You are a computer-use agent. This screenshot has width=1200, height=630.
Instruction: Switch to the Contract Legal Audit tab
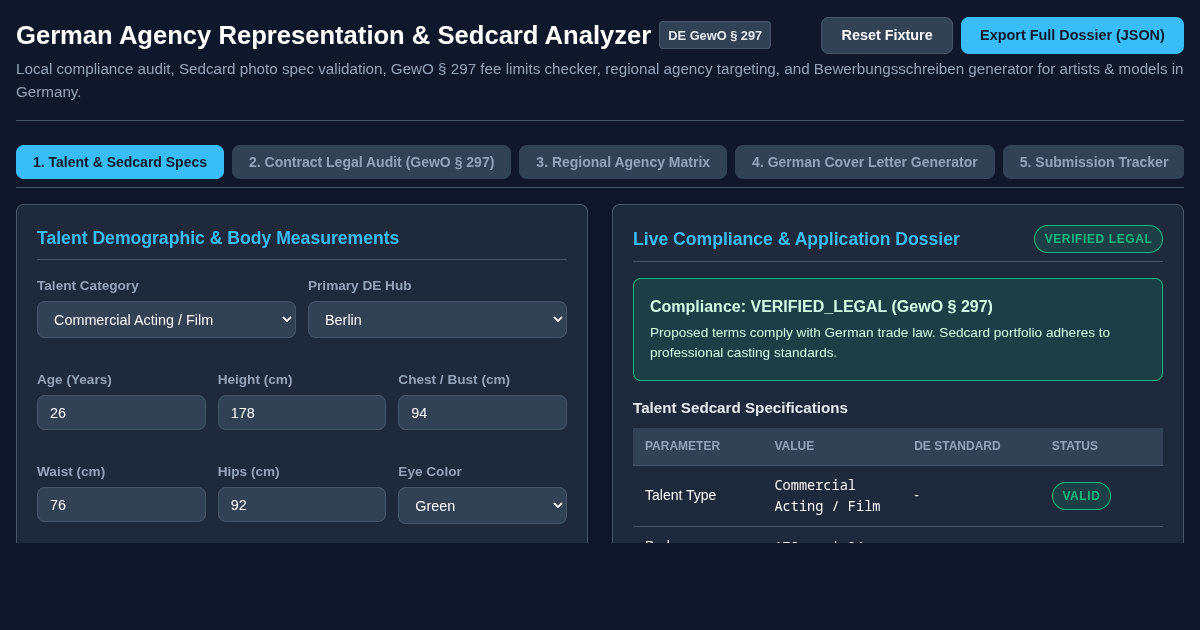tap(371, 162)
